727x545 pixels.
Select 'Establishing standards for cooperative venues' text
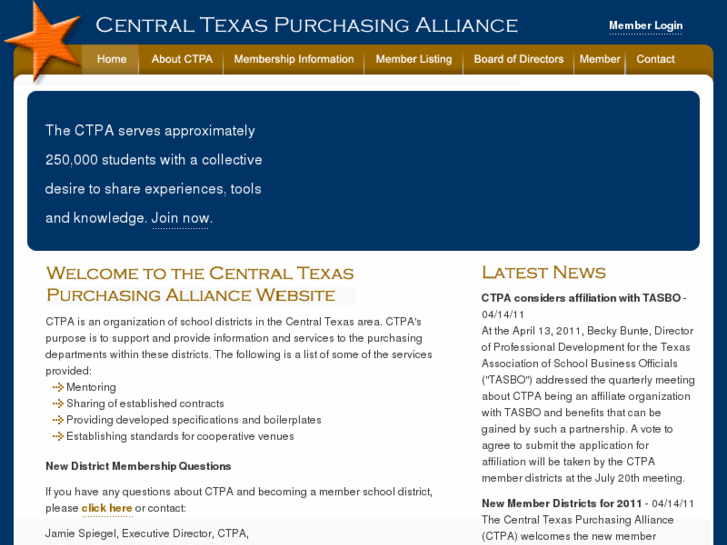tap(180, 436)
